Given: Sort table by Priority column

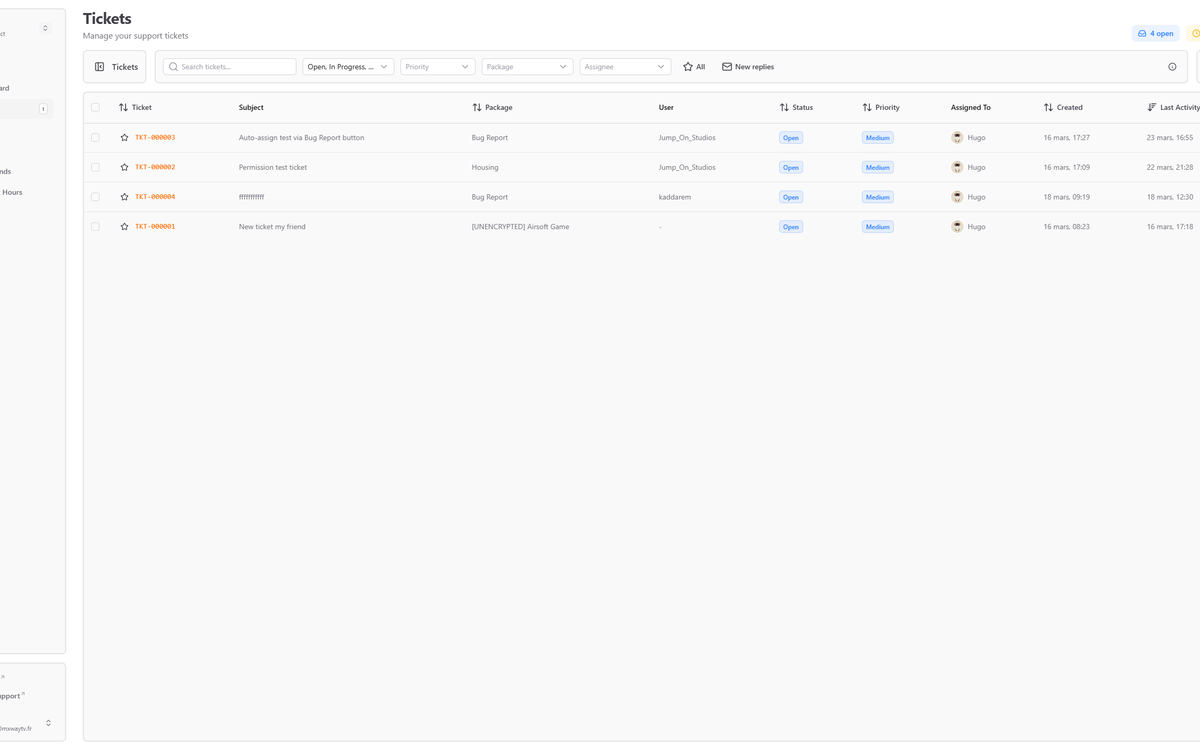Looking at the screenshot, I should point(881,107).
